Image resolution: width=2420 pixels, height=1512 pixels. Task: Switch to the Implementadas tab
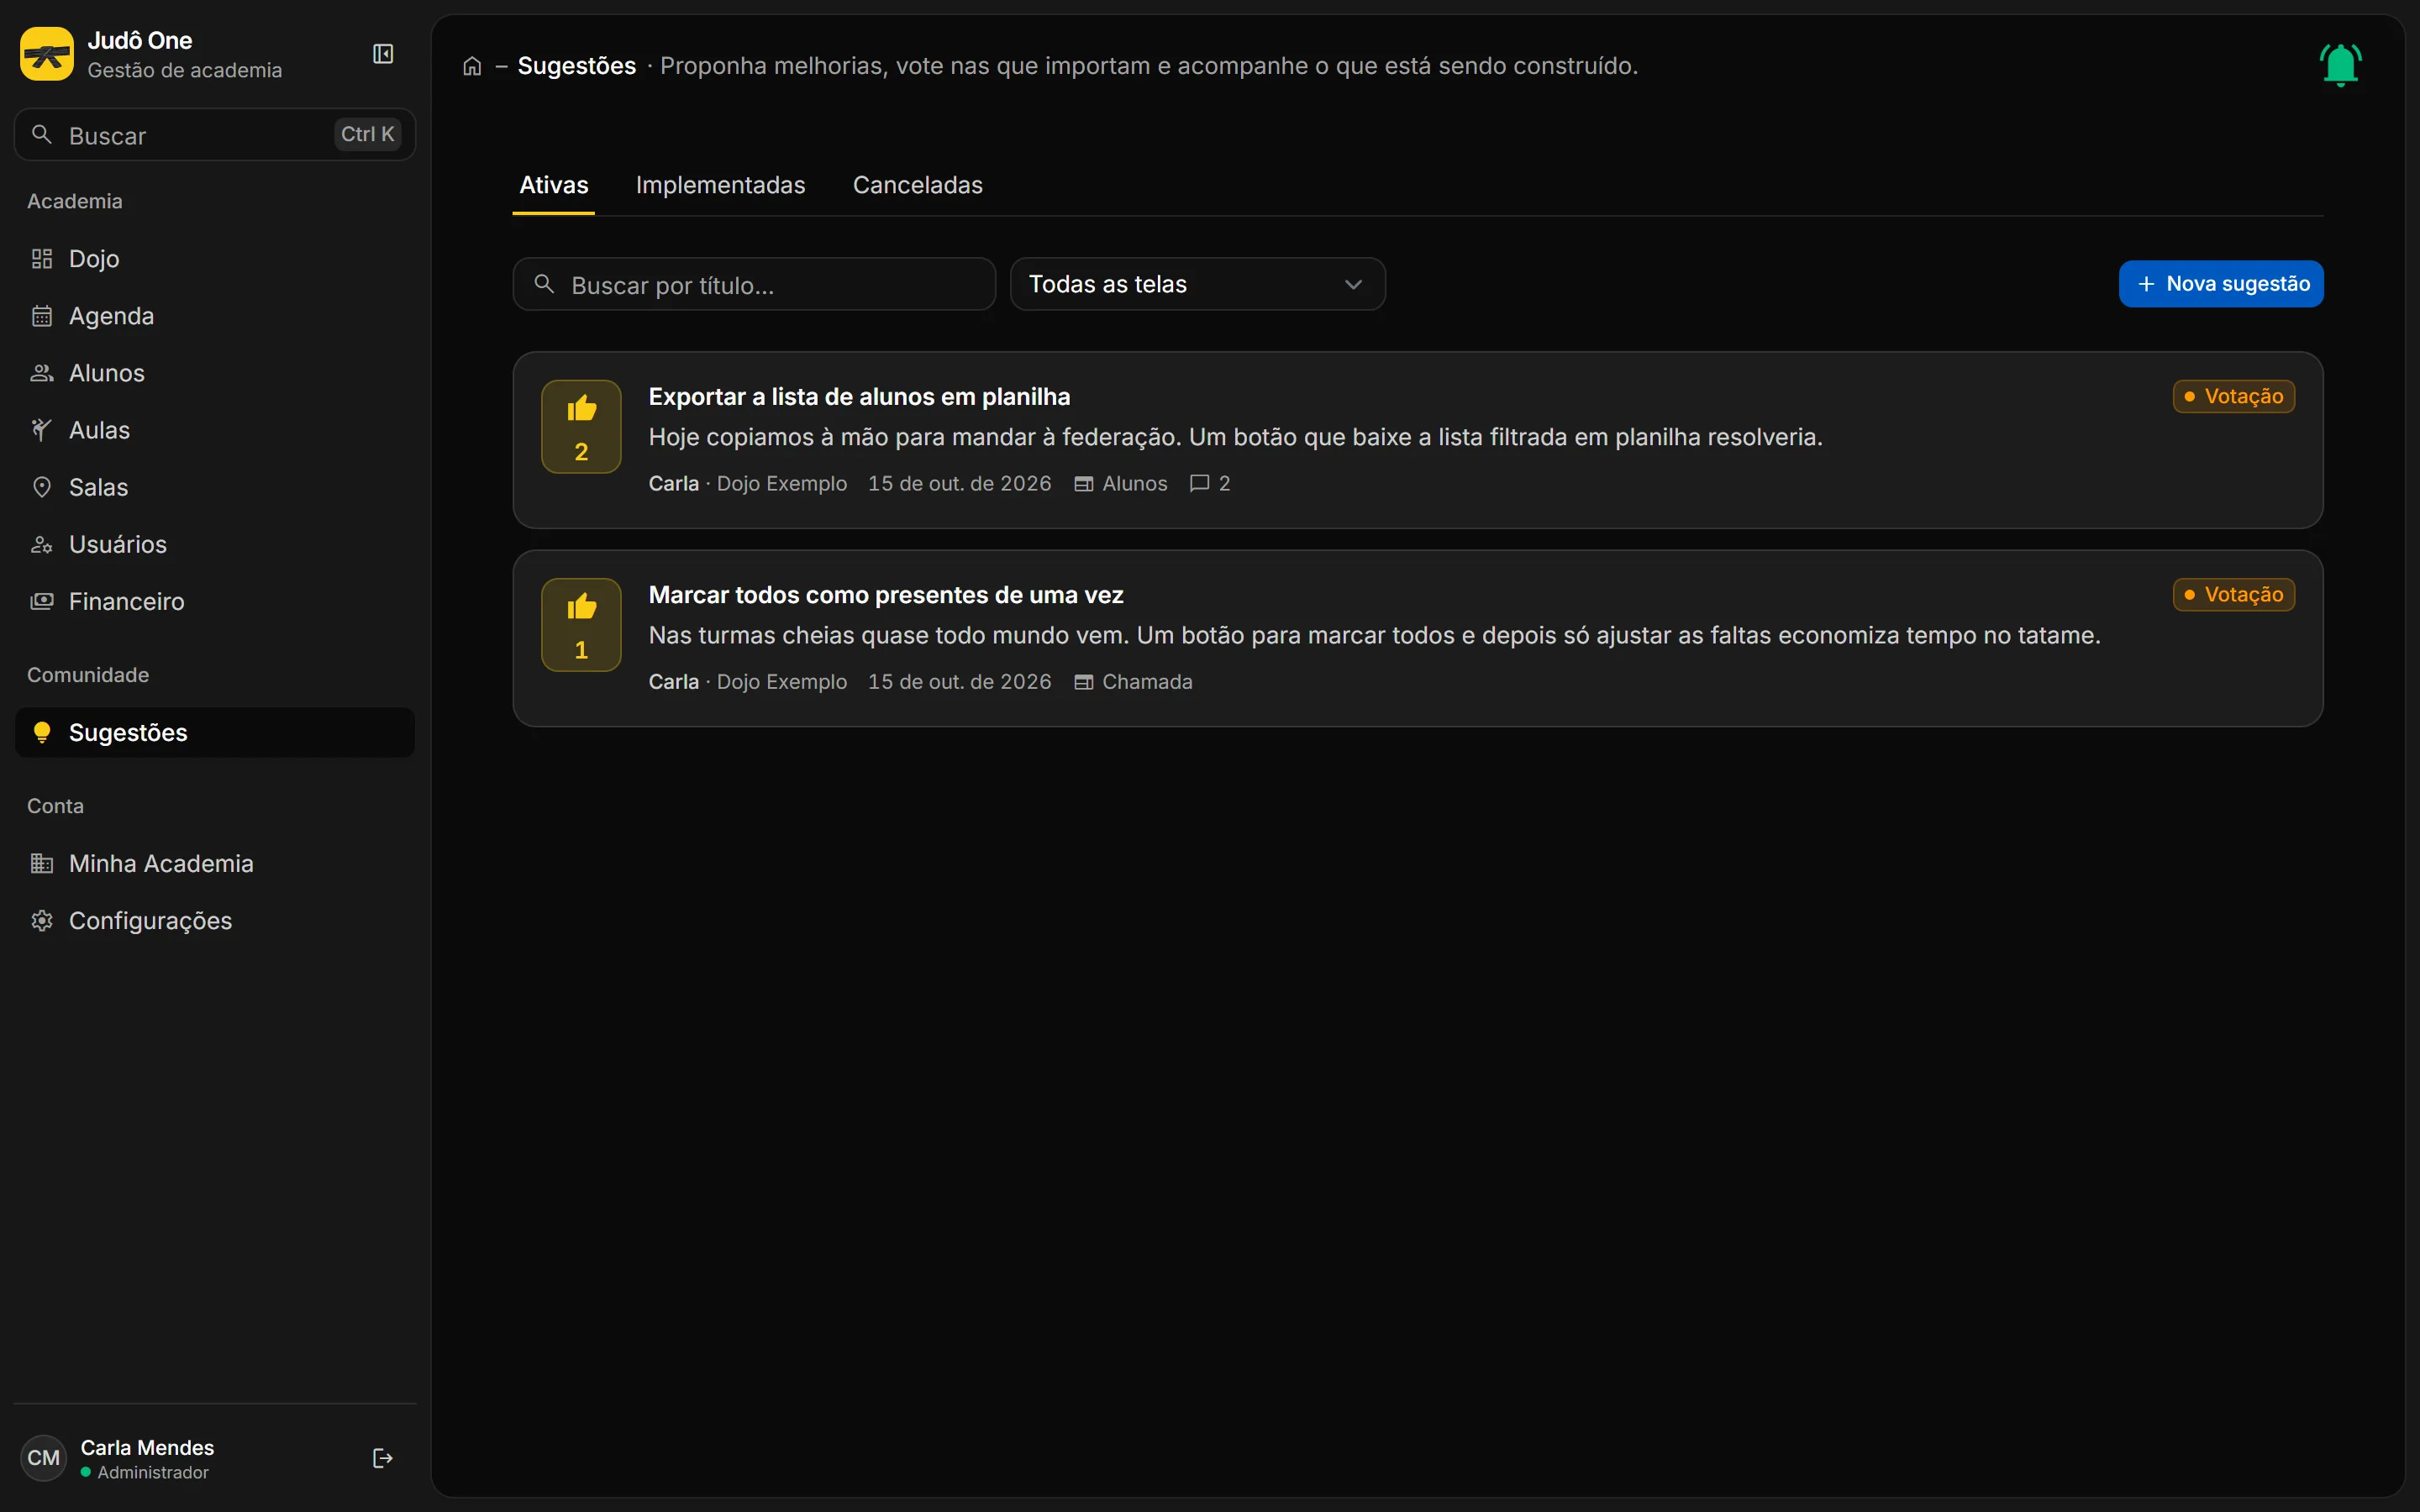pos(720,185)
